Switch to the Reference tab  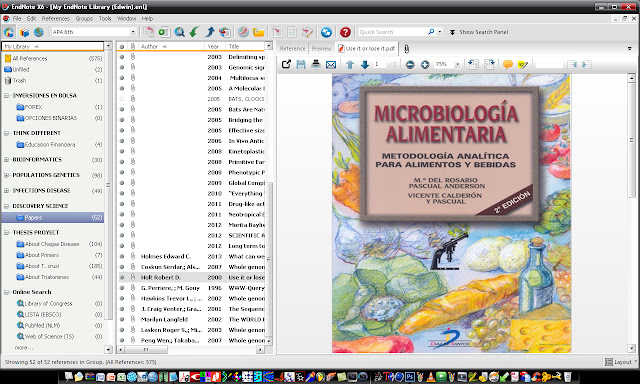point(292,49)
